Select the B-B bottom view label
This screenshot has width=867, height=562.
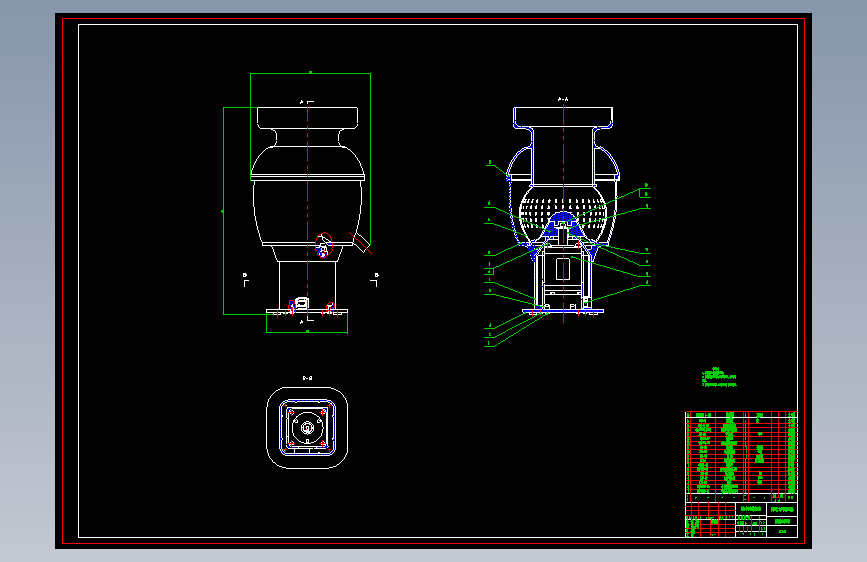[x=307, y=378]
